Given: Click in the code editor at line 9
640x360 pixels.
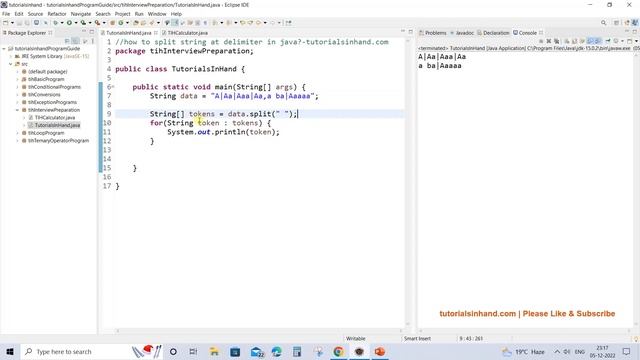Looking at the screenshot, I should 260,114.
